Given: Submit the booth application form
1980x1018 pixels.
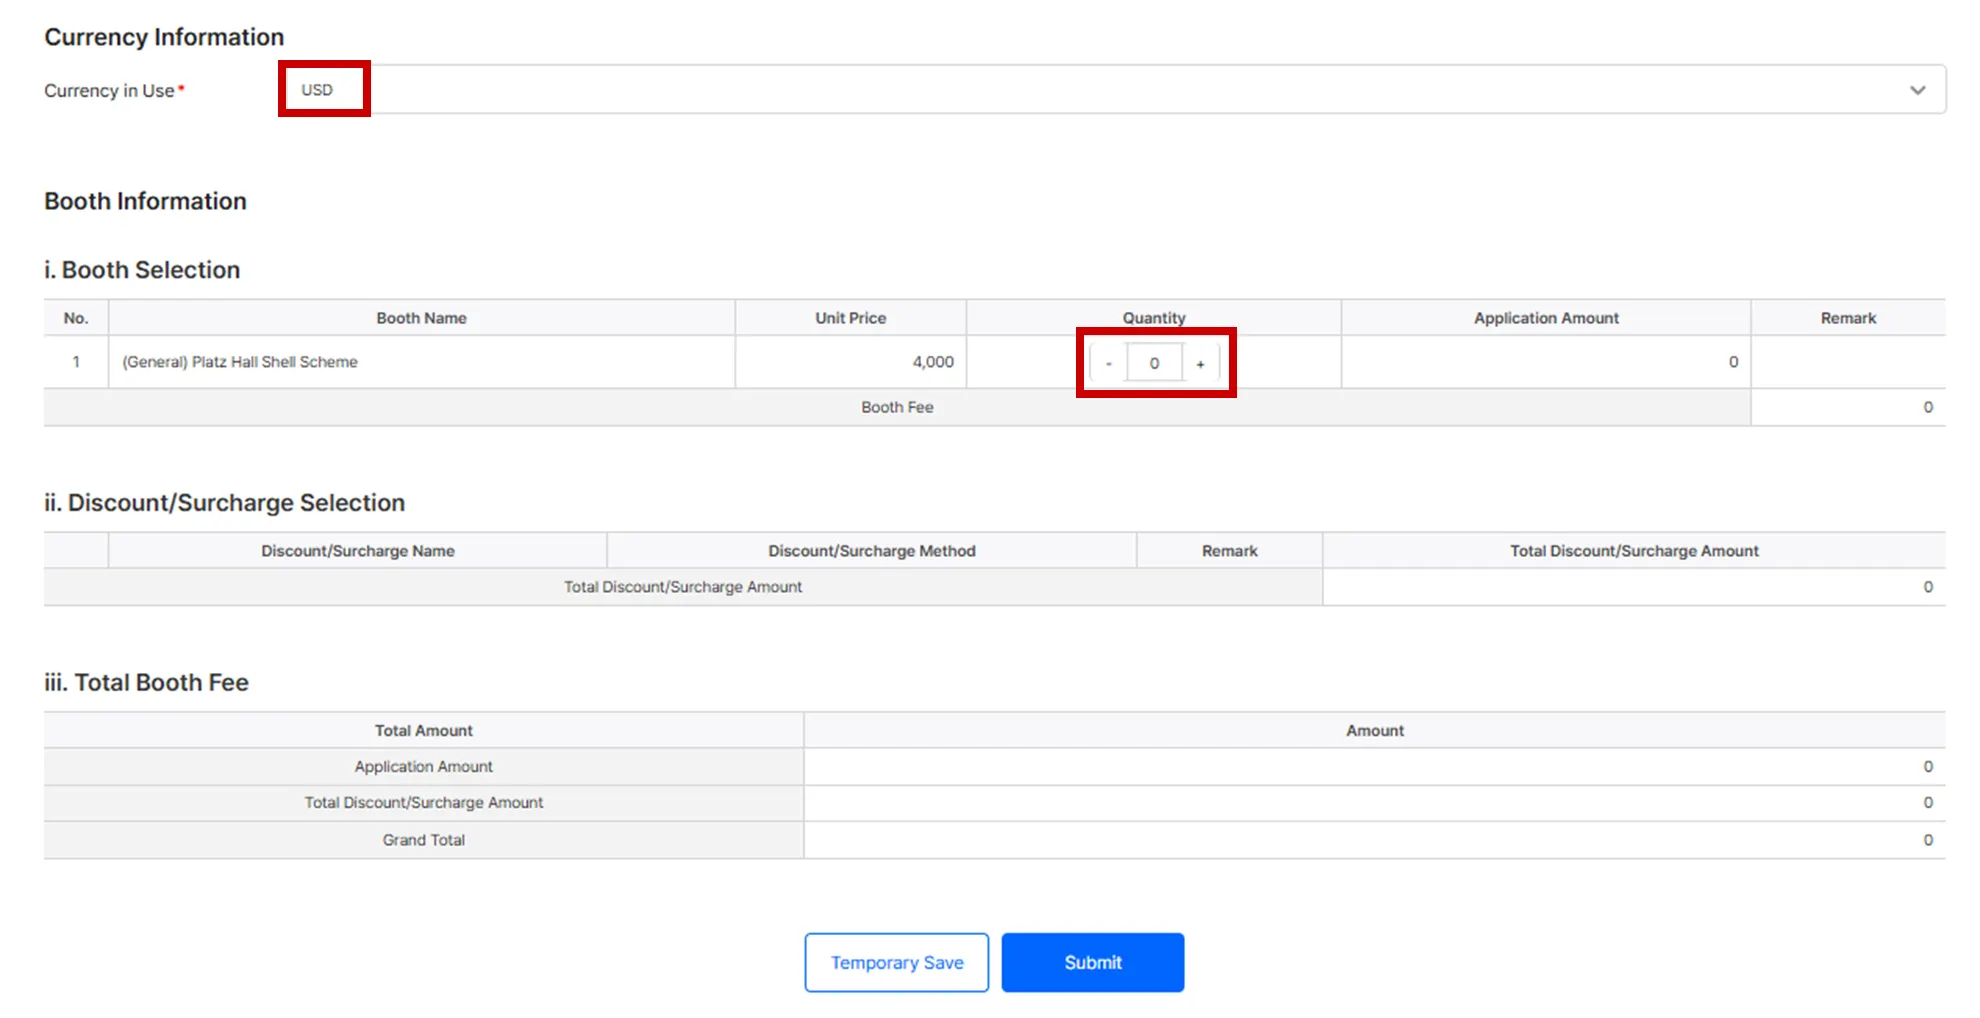Looking at the screenshot, I should click(x=1092, y=962).
